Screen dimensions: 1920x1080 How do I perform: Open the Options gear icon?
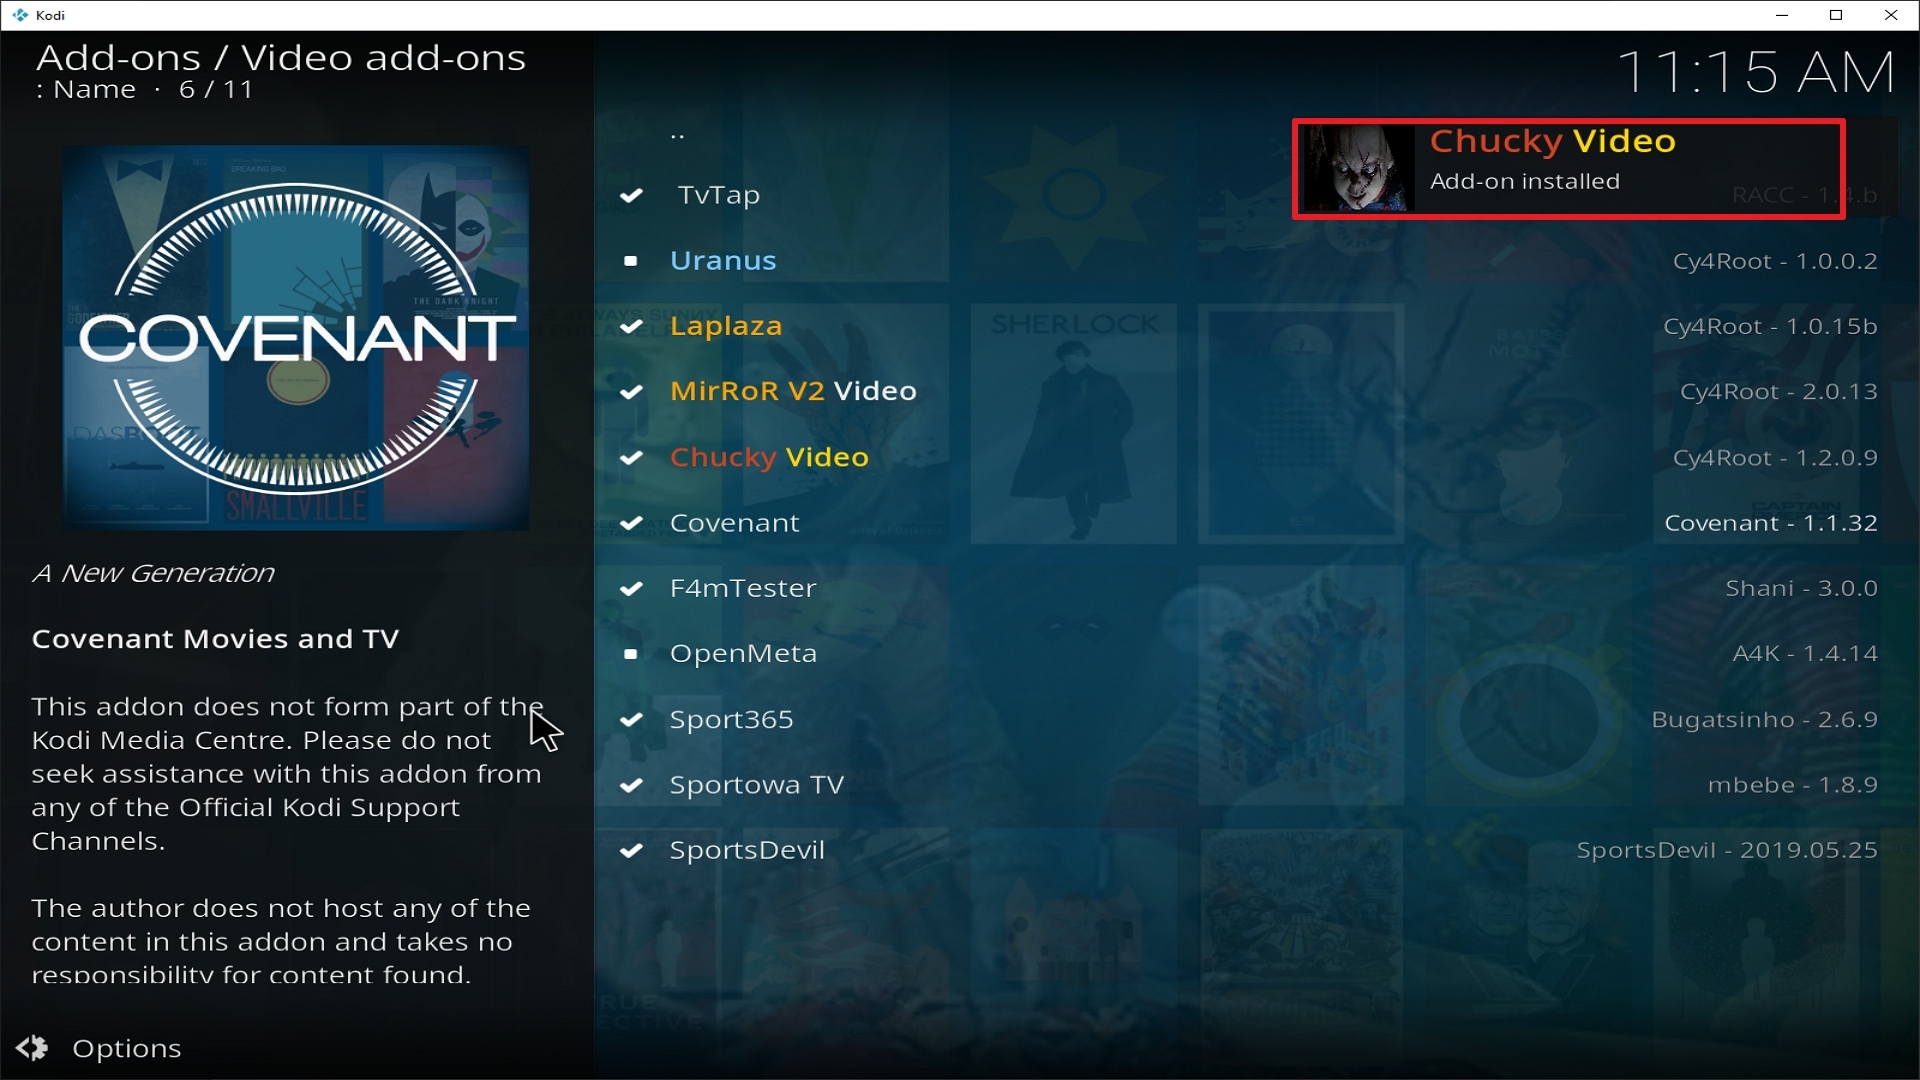[32, 1047]
